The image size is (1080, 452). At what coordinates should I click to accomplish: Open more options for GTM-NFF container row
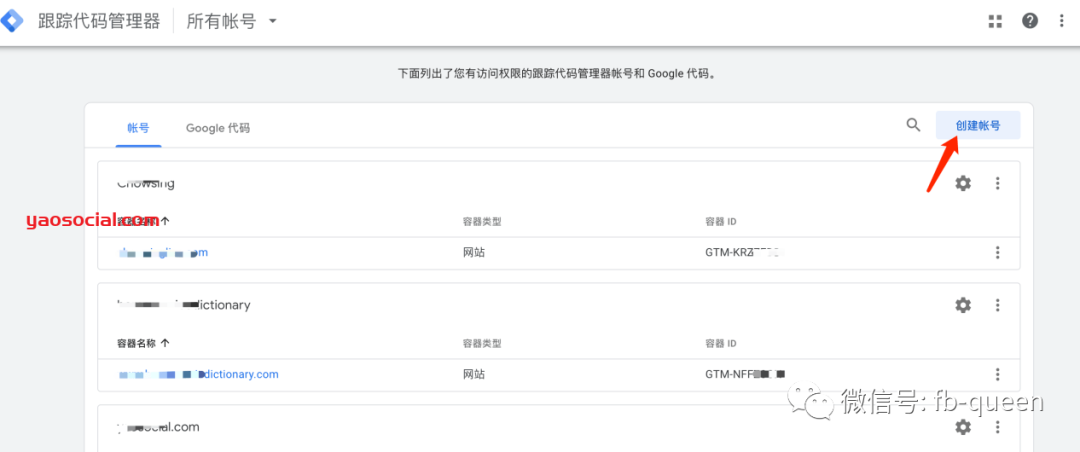[x=997, y=374]
